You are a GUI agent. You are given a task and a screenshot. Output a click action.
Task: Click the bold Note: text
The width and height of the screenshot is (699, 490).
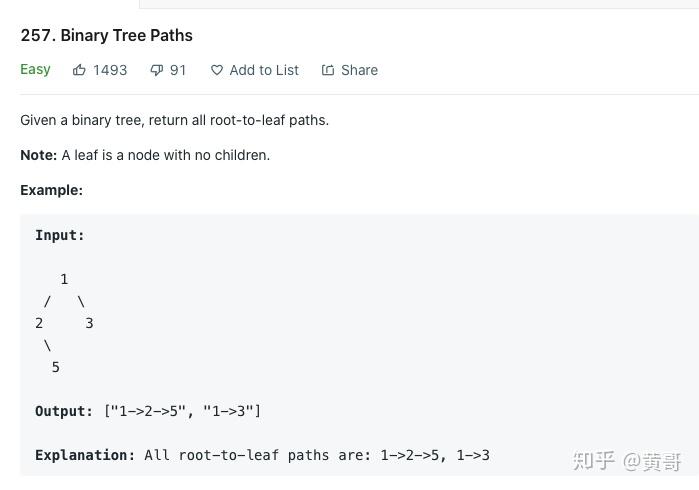coord(38,155)
